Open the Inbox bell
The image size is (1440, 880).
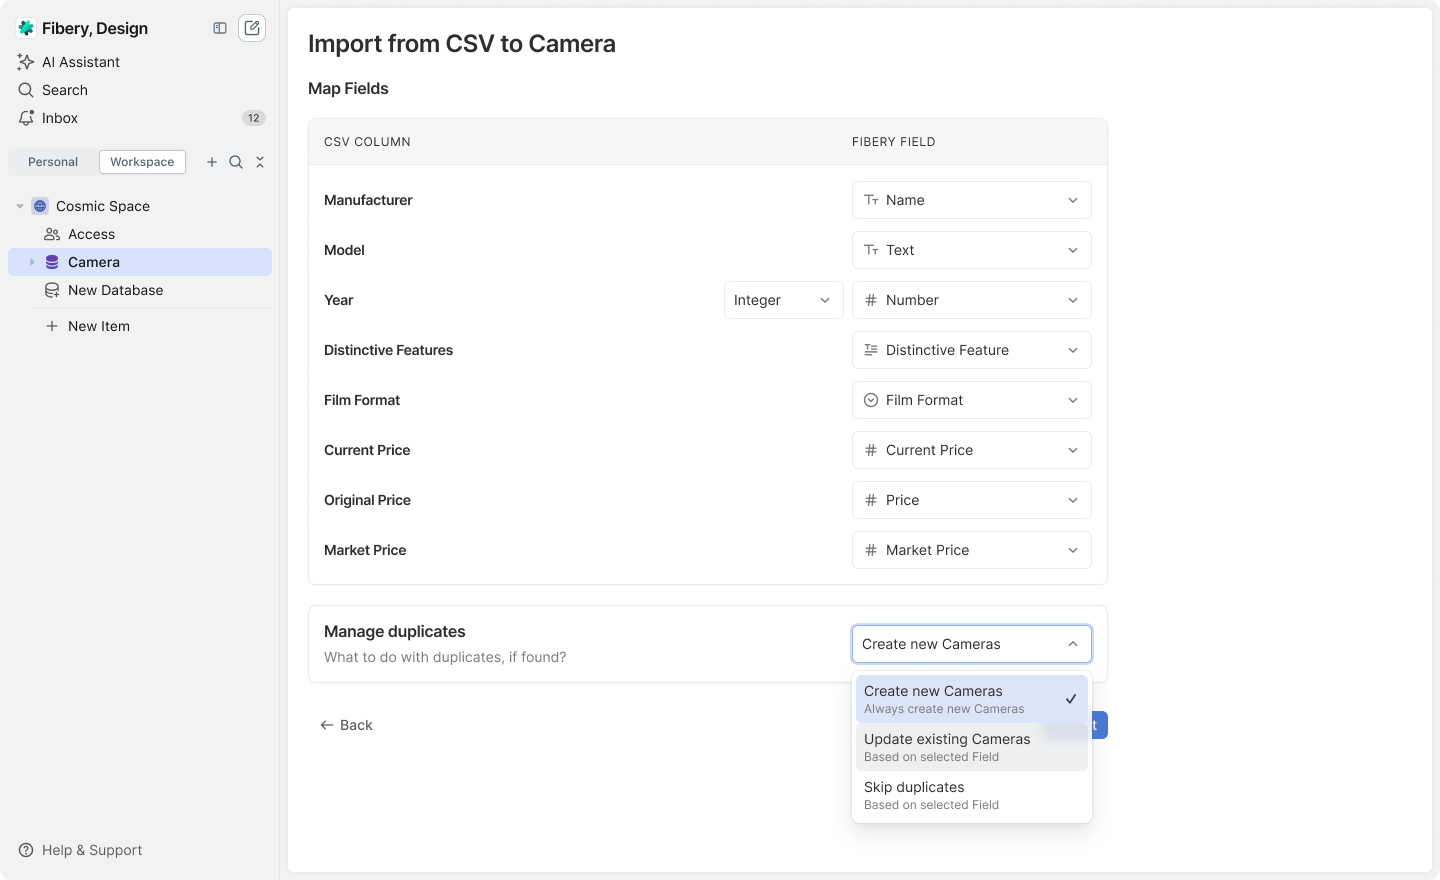(27, 118)
